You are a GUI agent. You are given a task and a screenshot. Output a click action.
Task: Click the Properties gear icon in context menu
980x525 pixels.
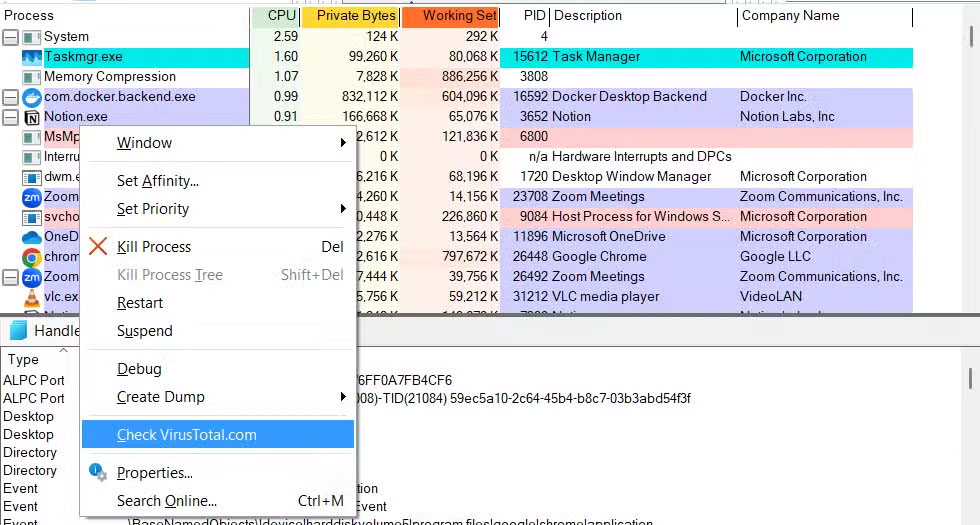[98, 473]
